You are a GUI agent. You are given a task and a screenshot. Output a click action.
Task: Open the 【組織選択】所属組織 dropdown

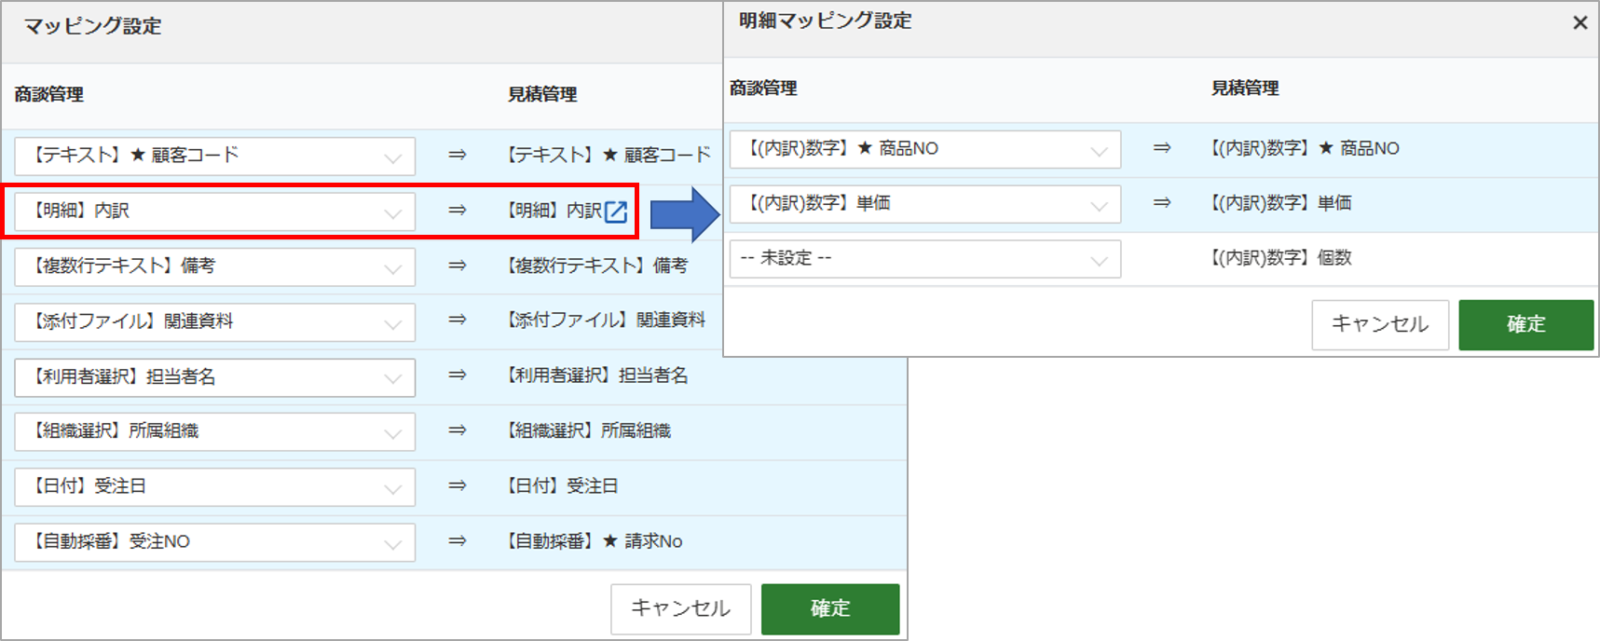point(215,432)
